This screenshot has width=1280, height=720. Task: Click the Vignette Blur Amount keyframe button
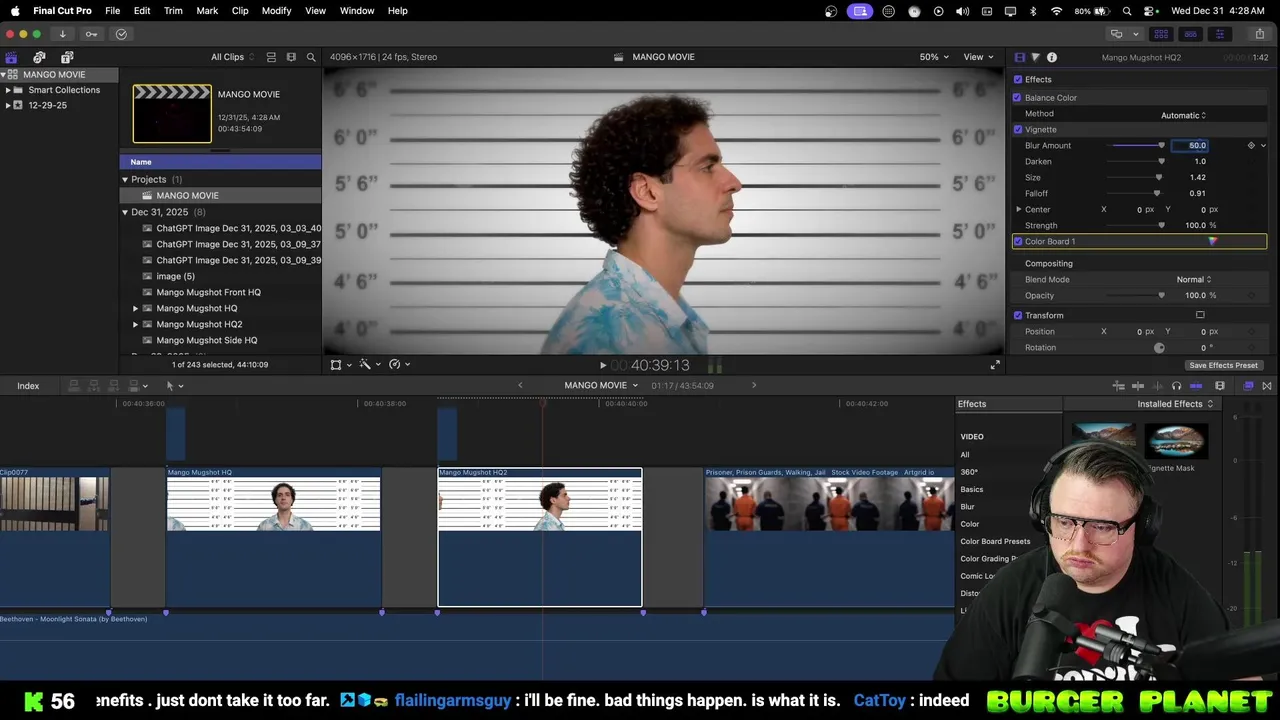[1250, 145]
